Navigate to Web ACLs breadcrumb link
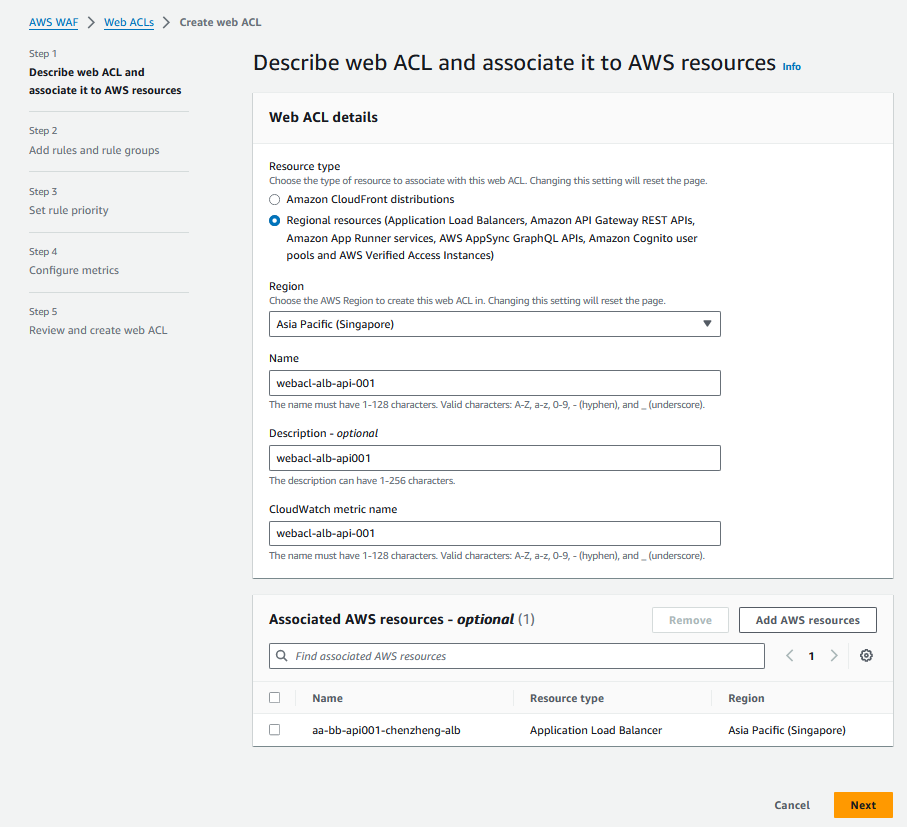 [129, 23]
